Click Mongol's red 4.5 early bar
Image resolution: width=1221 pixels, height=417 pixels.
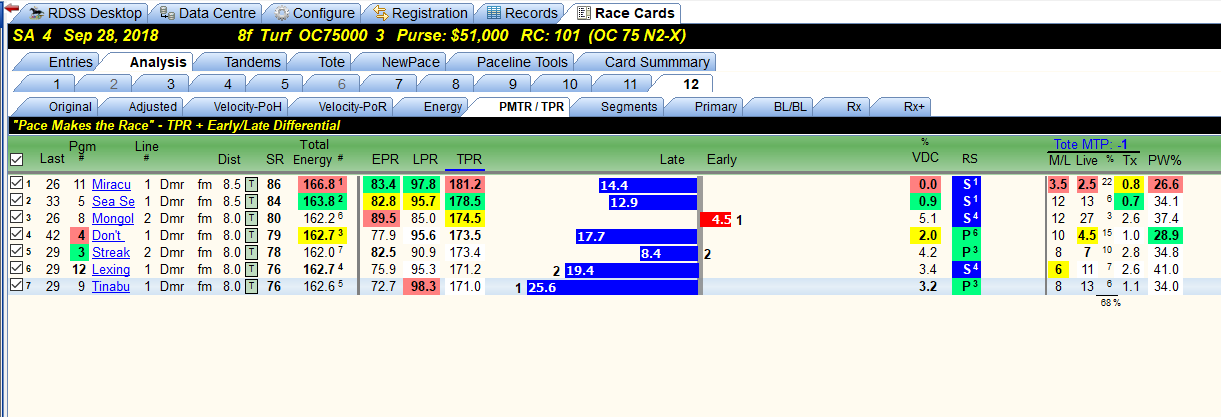pos(716,219)
